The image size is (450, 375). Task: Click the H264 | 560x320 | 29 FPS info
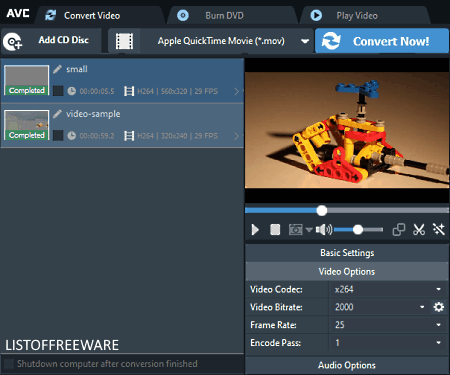tap(178, 91)
